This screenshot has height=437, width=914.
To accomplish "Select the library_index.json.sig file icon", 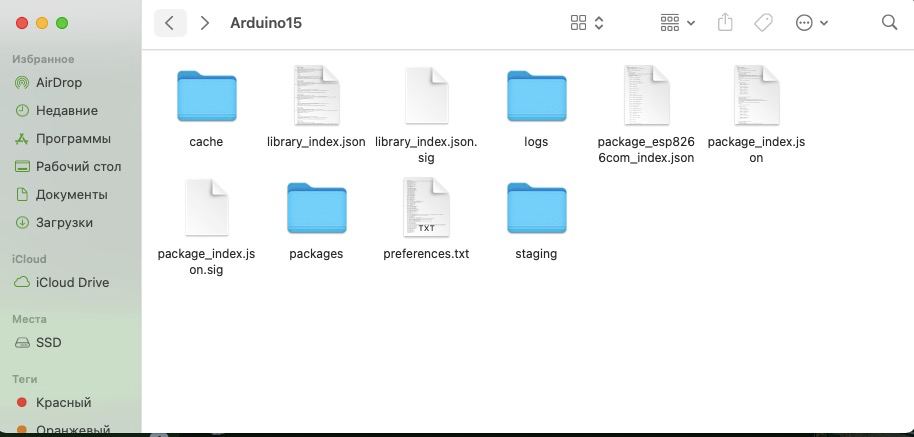I will tap(427, 95).
